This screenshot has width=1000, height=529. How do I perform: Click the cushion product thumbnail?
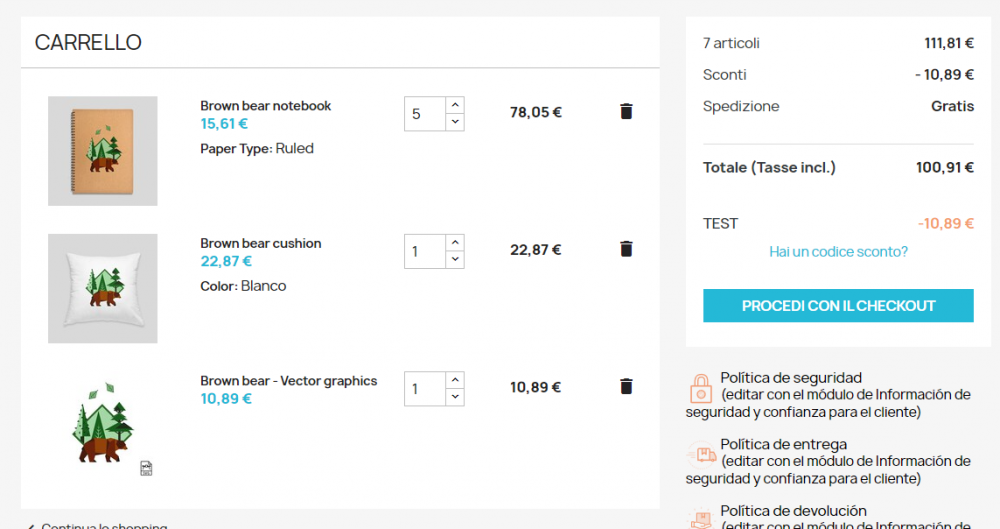click(103, 288)
